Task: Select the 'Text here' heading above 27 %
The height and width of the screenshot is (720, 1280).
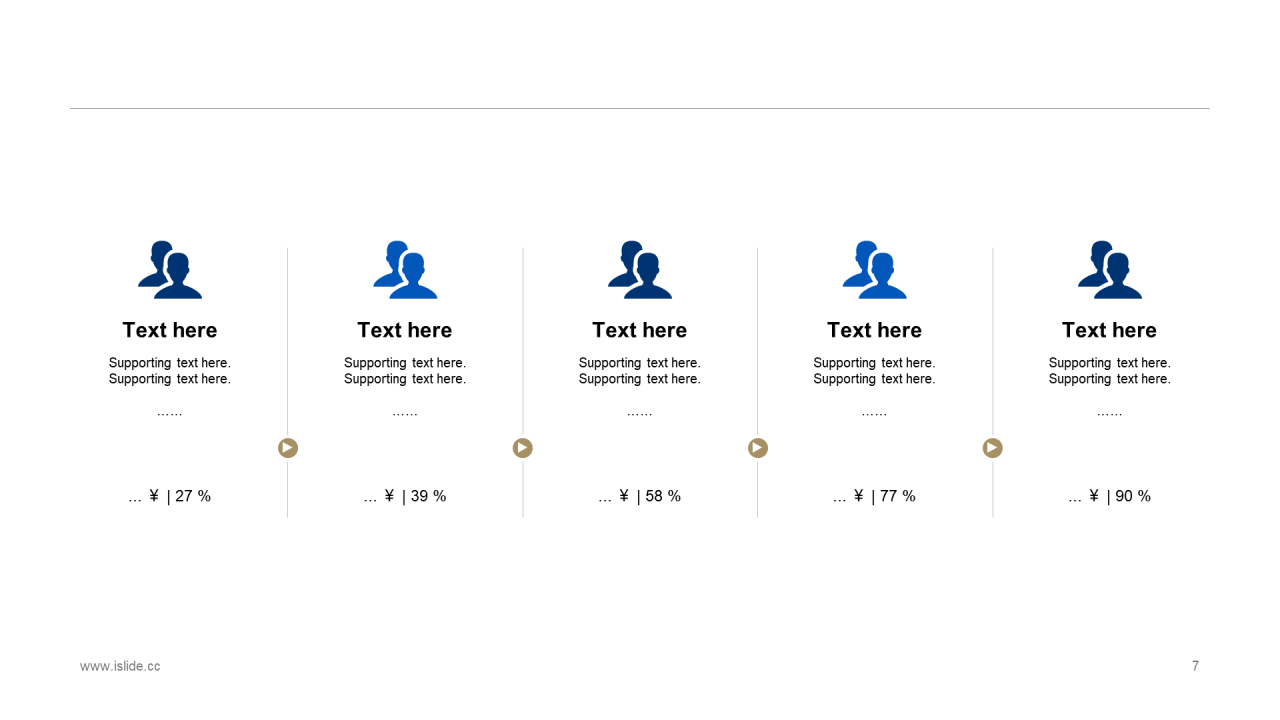Action: coord(170,330)
